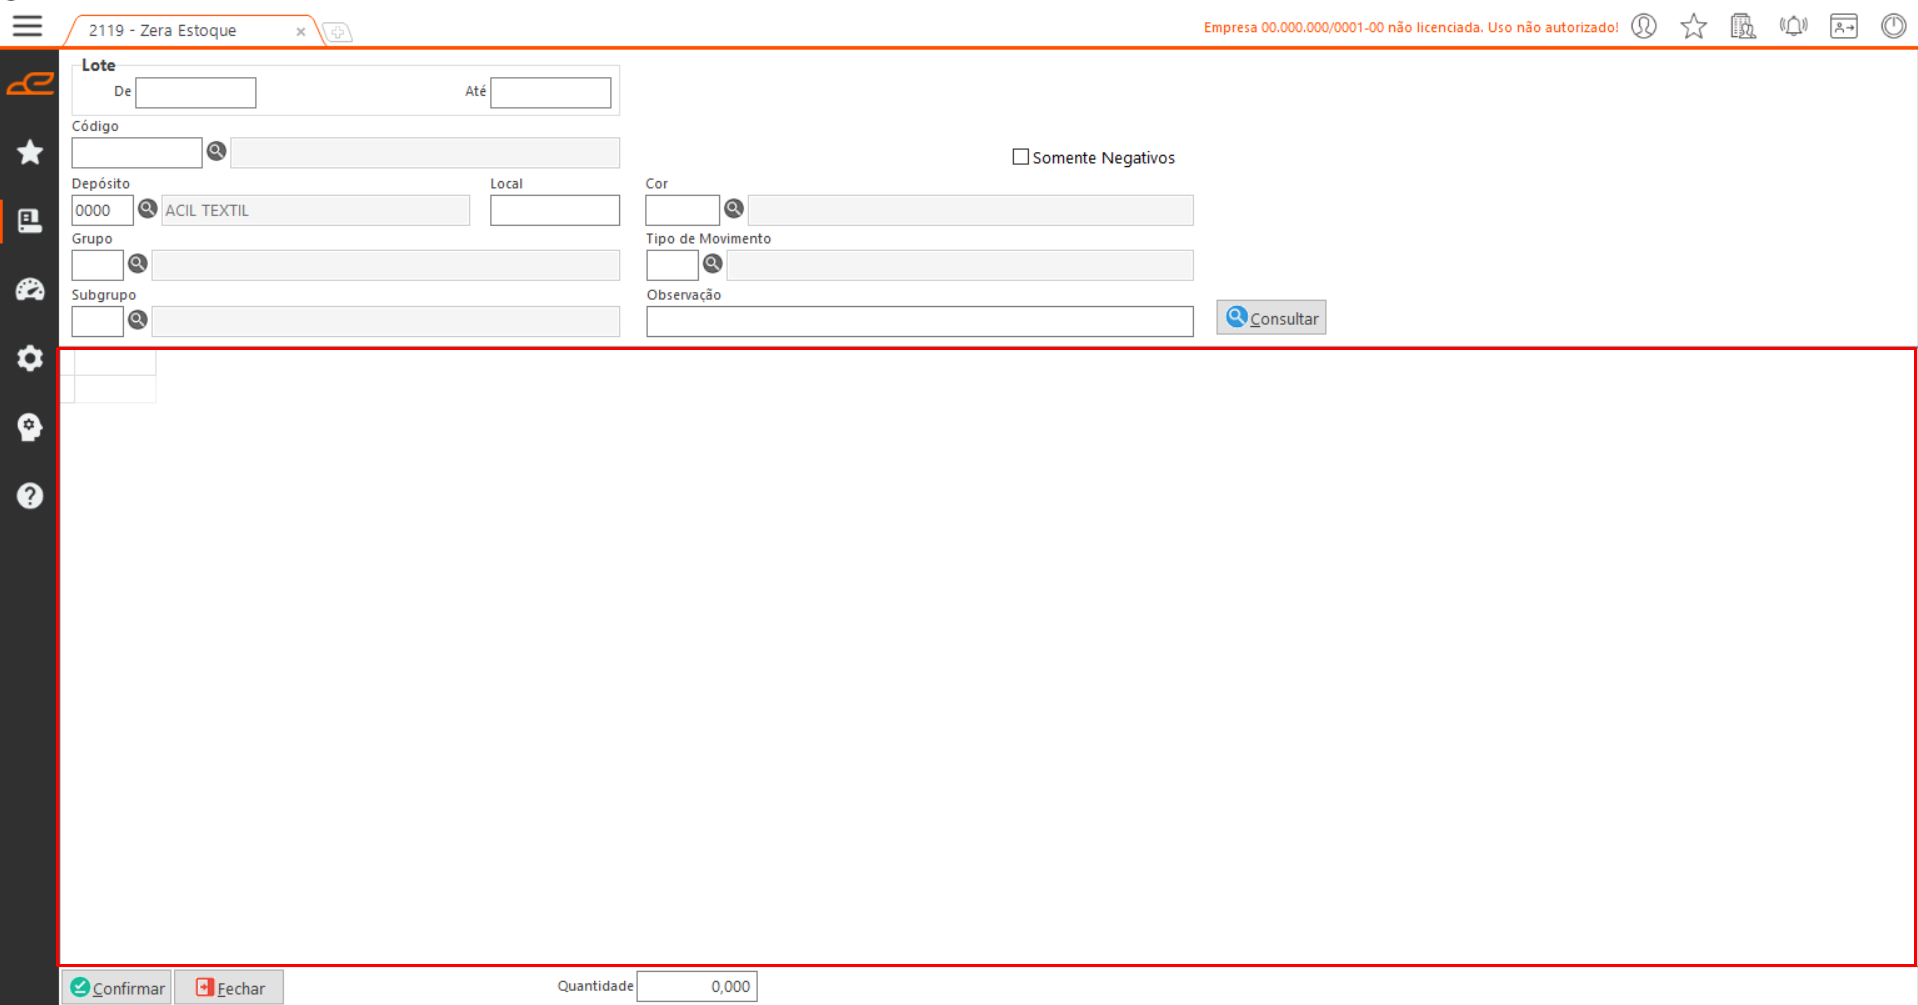1918x1005 pixels.
Task: Focus the Lote De input field
Action: [x=196, y=93]
